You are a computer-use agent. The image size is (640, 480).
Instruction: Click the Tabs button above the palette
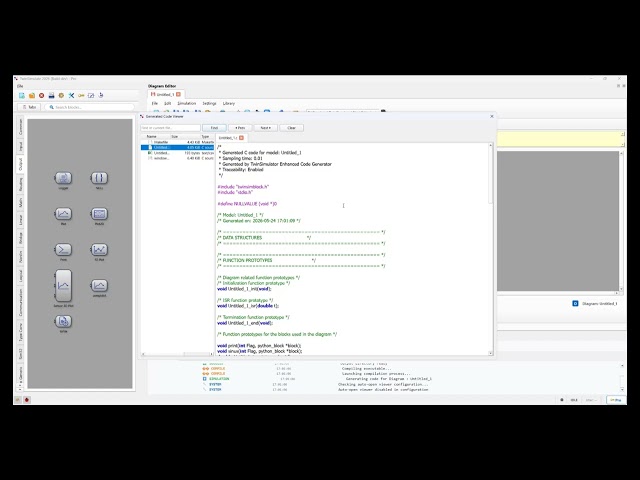point(29,107)
